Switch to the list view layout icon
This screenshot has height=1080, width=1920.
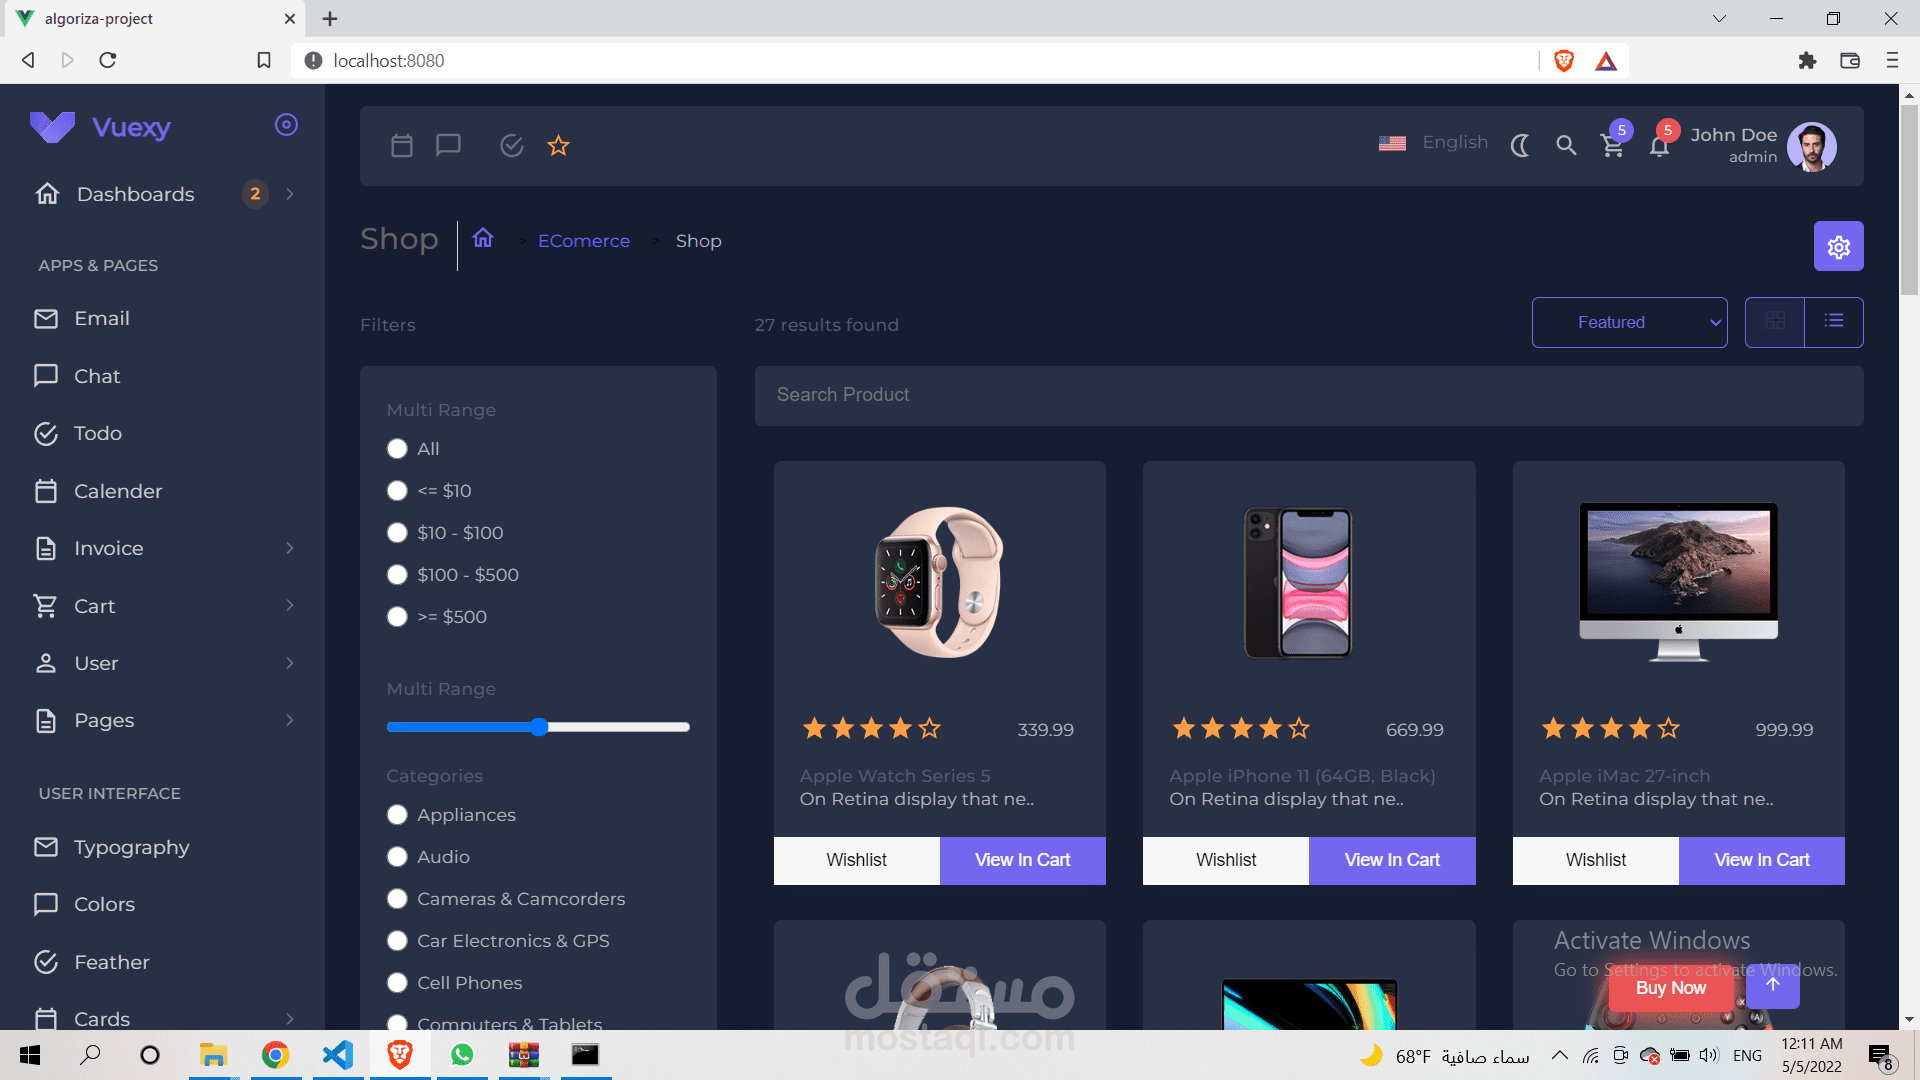pos(1833,321)
